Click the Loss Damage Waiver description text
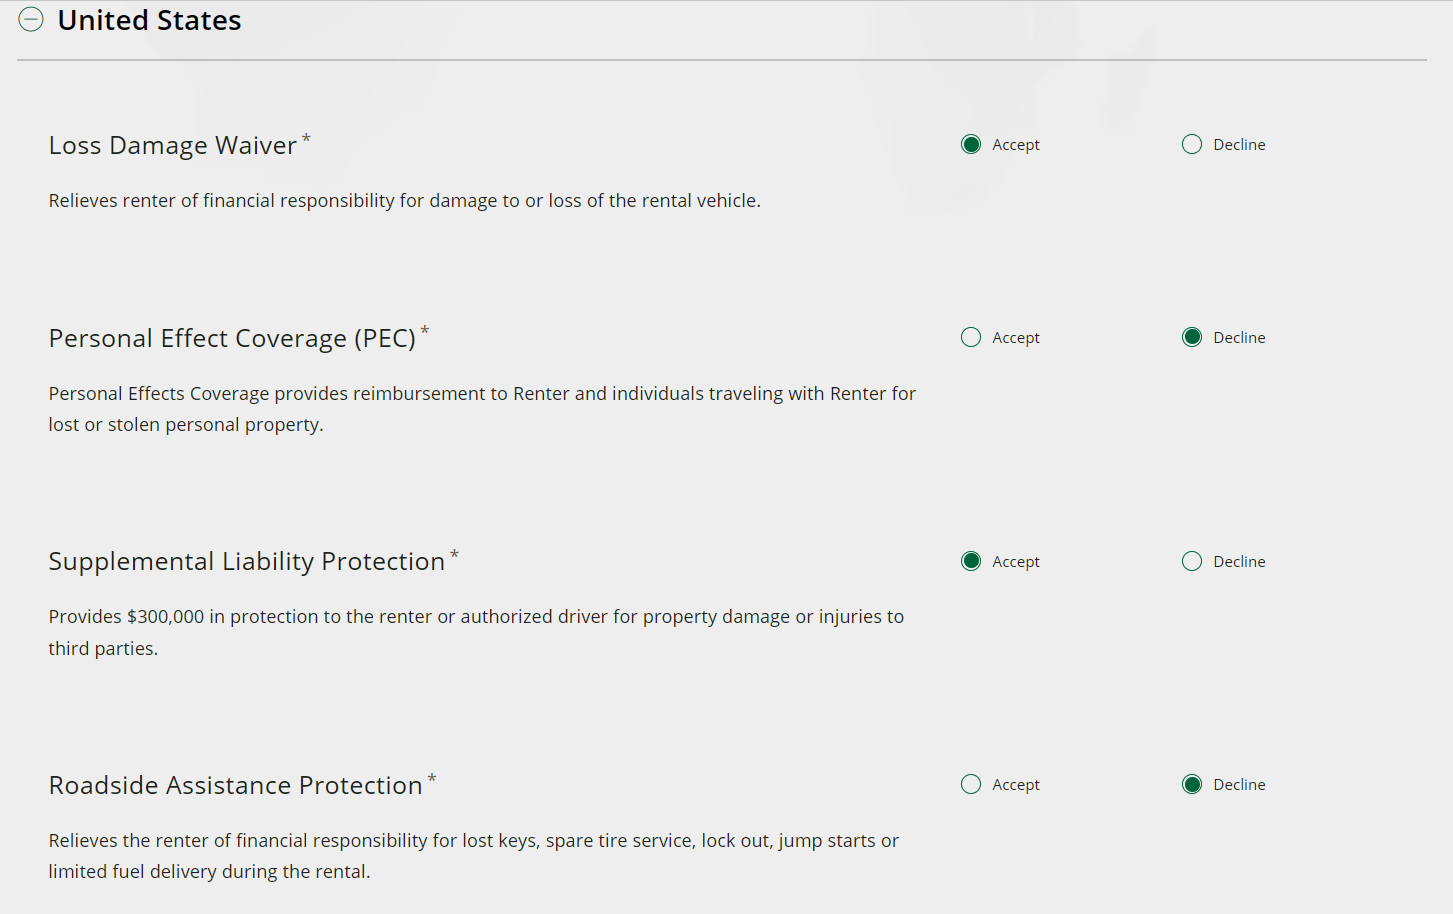The height and width of the screenshot is (914, 1453). (x=404, y=201)
